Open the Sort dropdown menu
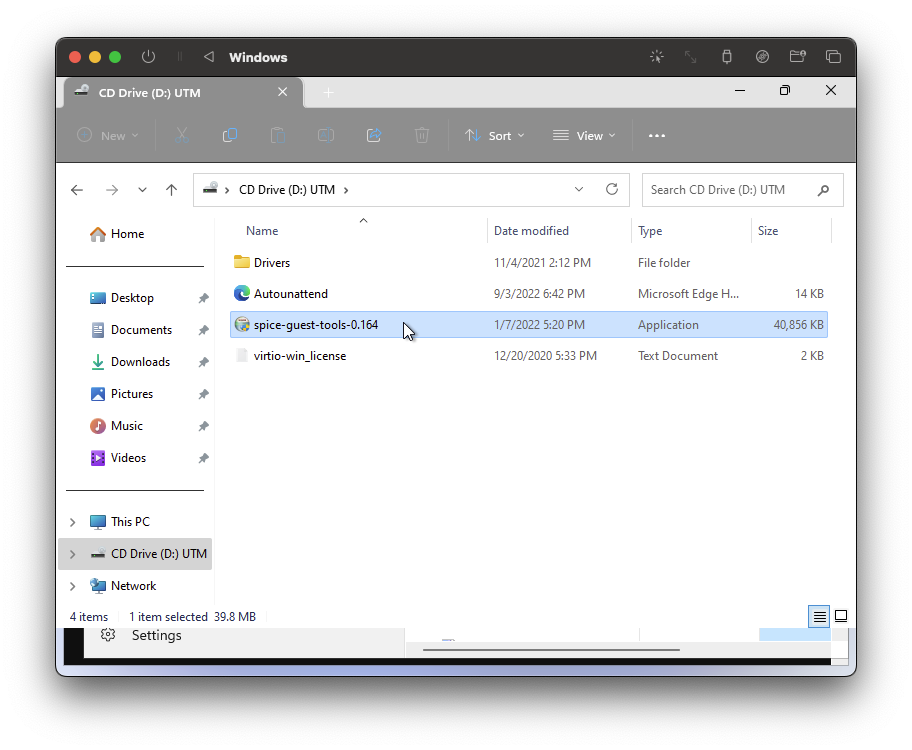Image resolution: width=912 pixels, height=750 pixels. [x=495, y=136]
